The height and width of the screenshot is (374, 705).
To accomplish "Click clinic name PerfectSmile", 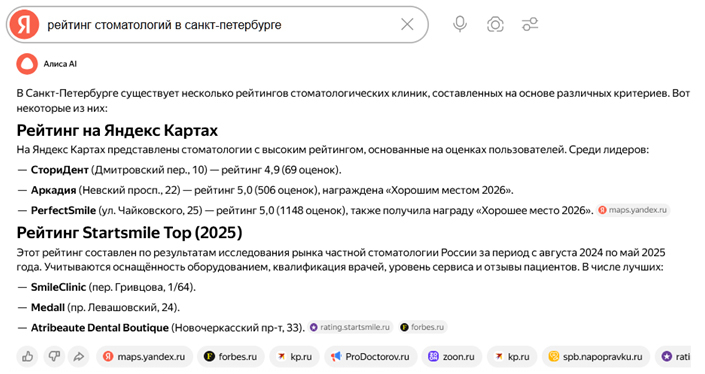I will pos(63,210).
